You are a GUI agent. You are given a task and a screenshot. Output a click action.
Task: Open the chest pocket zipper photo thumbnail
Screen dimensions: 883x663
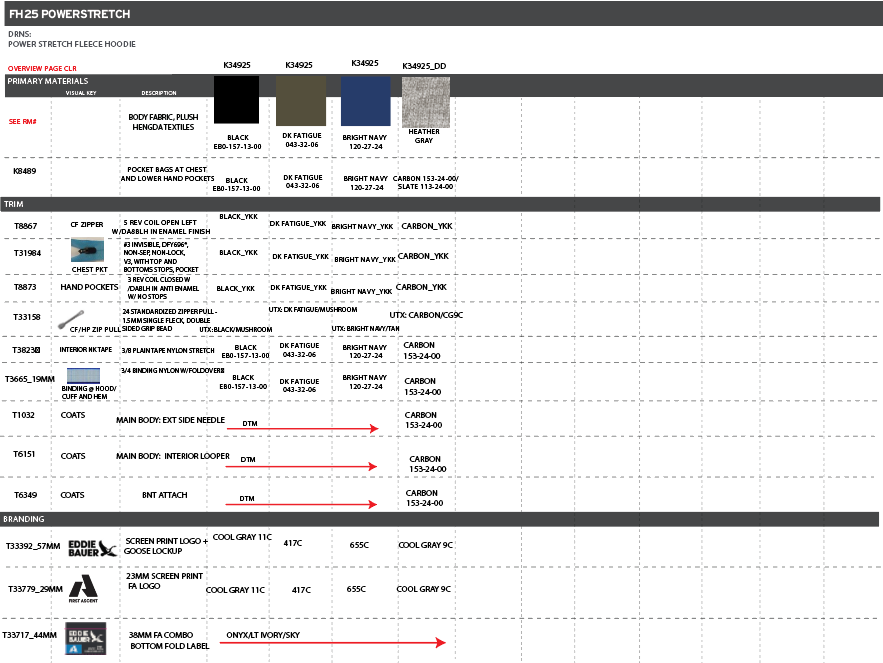tap(87, 250)
